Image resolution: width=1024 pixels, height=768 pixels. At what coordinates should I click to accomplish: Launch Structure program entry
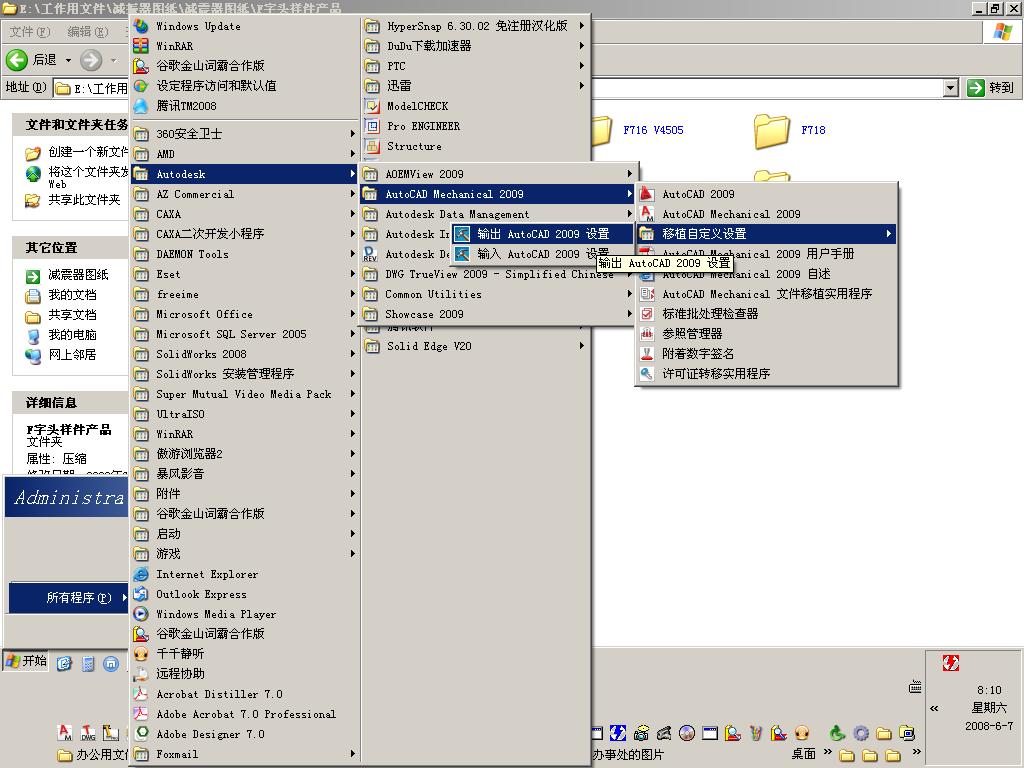[x=475, y=146]
